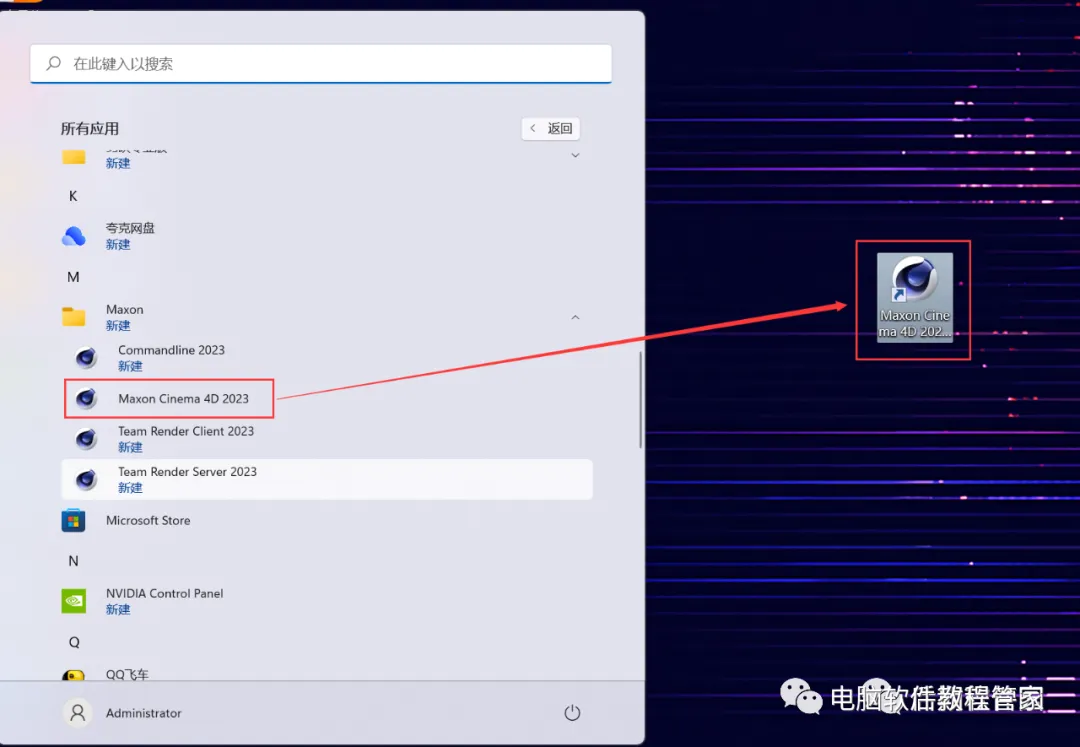The image size is (1080, 747).
Task: Open NVIDIA Control Panel label
Action: (x=165, y=593)
